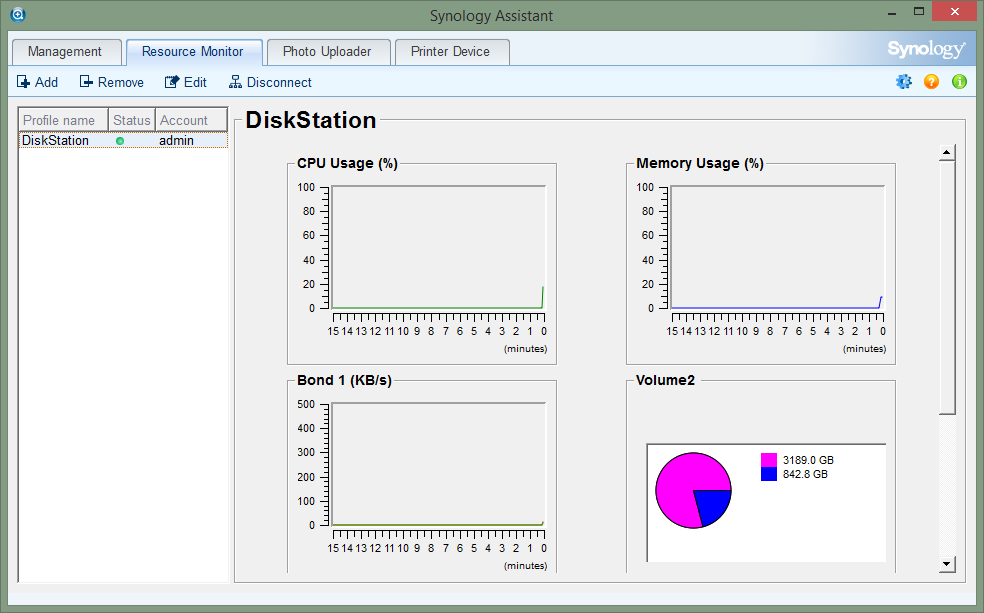Select the DiskStation profile row
The width and height of the screenshot is (984, 613).
coord(123,140)
